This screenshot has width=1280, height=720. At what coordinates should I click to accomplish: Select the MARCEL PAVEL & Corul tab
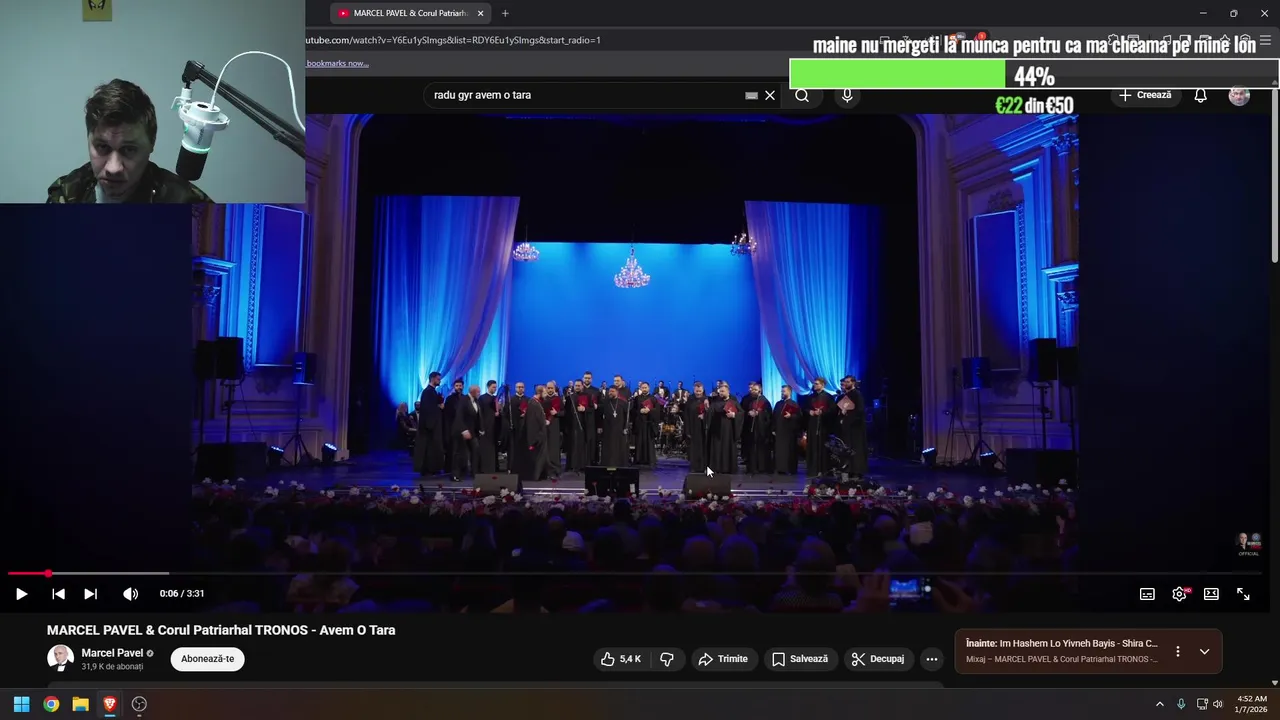[410, 13]
